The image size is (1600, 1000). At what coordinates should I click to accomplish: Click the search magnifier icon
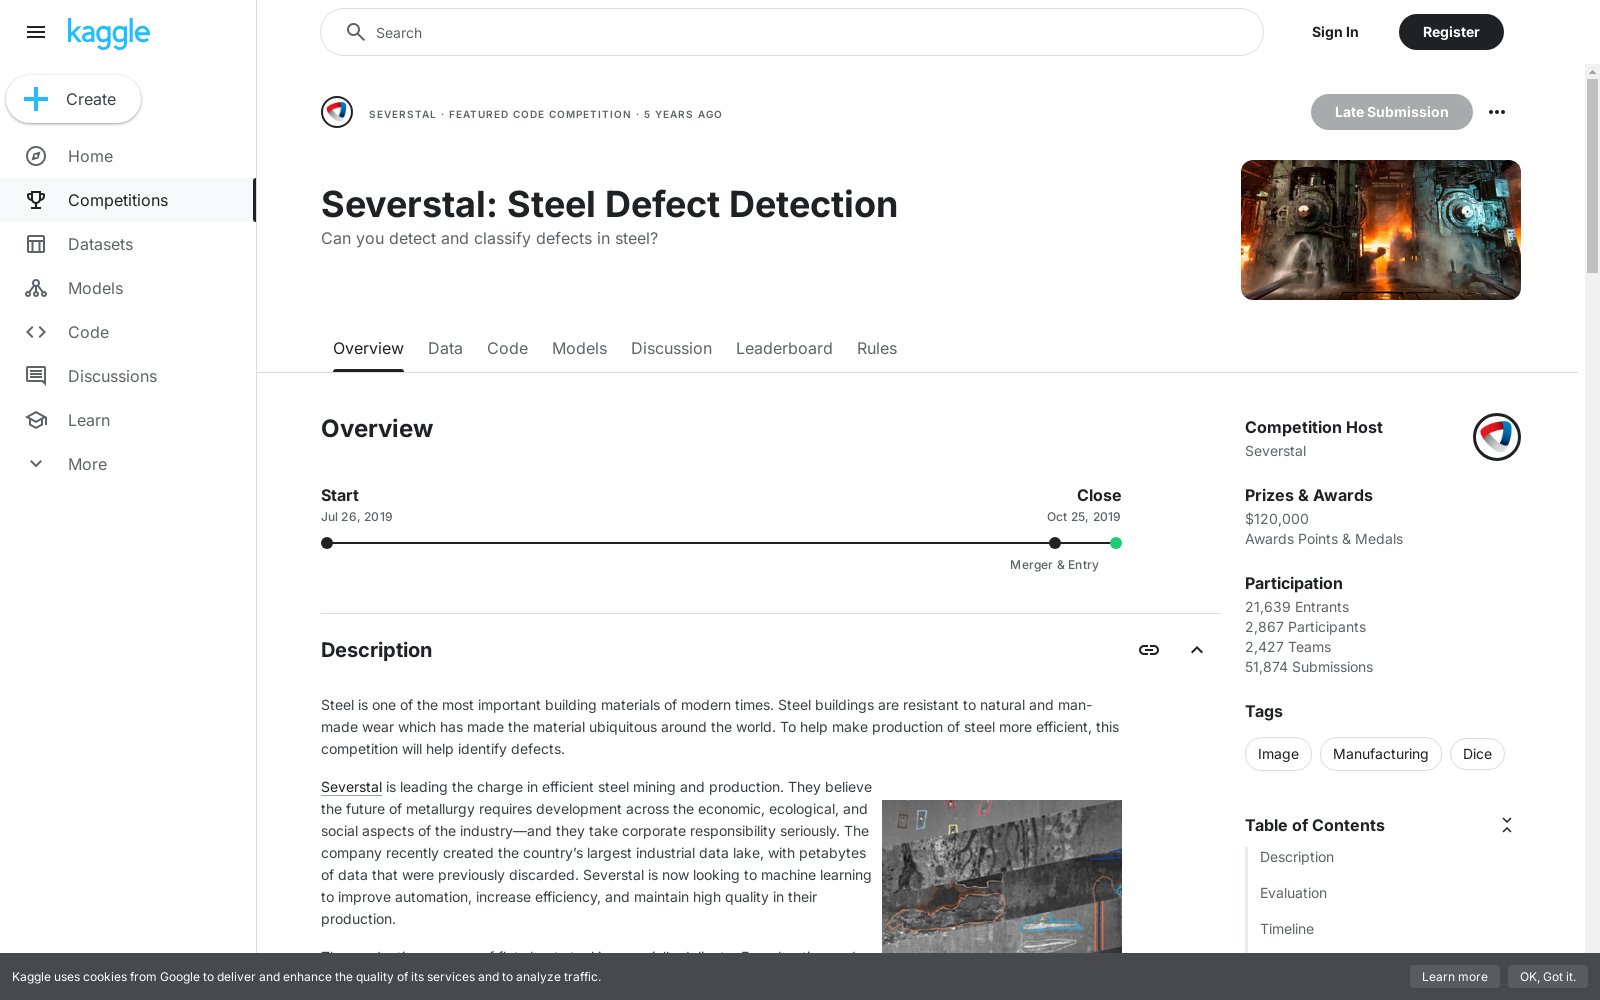coord(355,32)
